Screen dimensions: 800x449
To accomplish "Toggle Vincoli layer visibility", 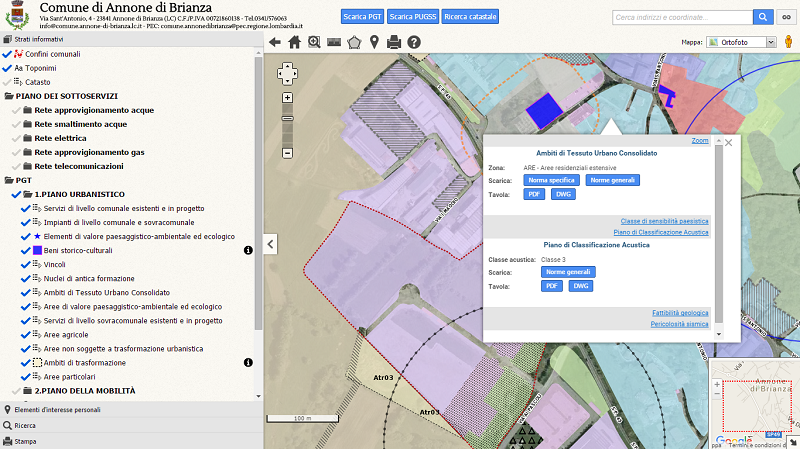I will click(26, 265).
